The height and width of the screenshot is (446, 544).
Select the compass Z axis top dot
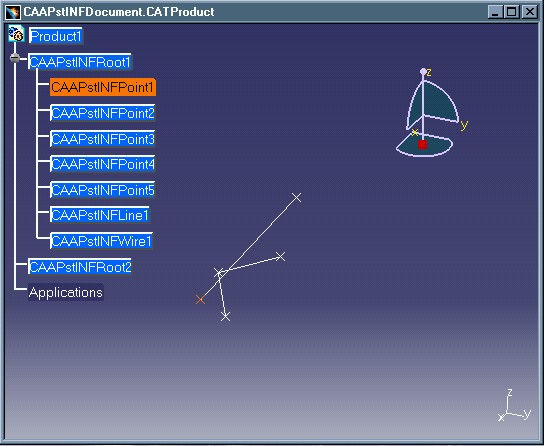point(423,71)
